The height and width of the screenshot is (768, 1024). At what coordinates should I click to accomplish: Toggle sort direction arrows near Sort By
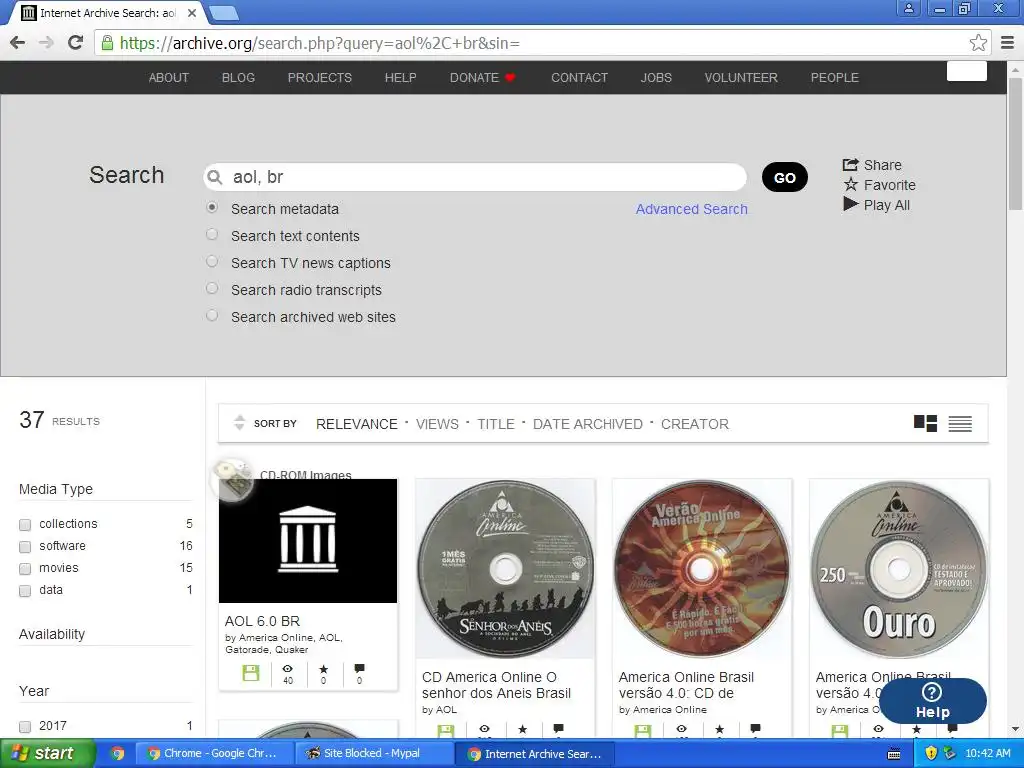[x=239, y=423]
